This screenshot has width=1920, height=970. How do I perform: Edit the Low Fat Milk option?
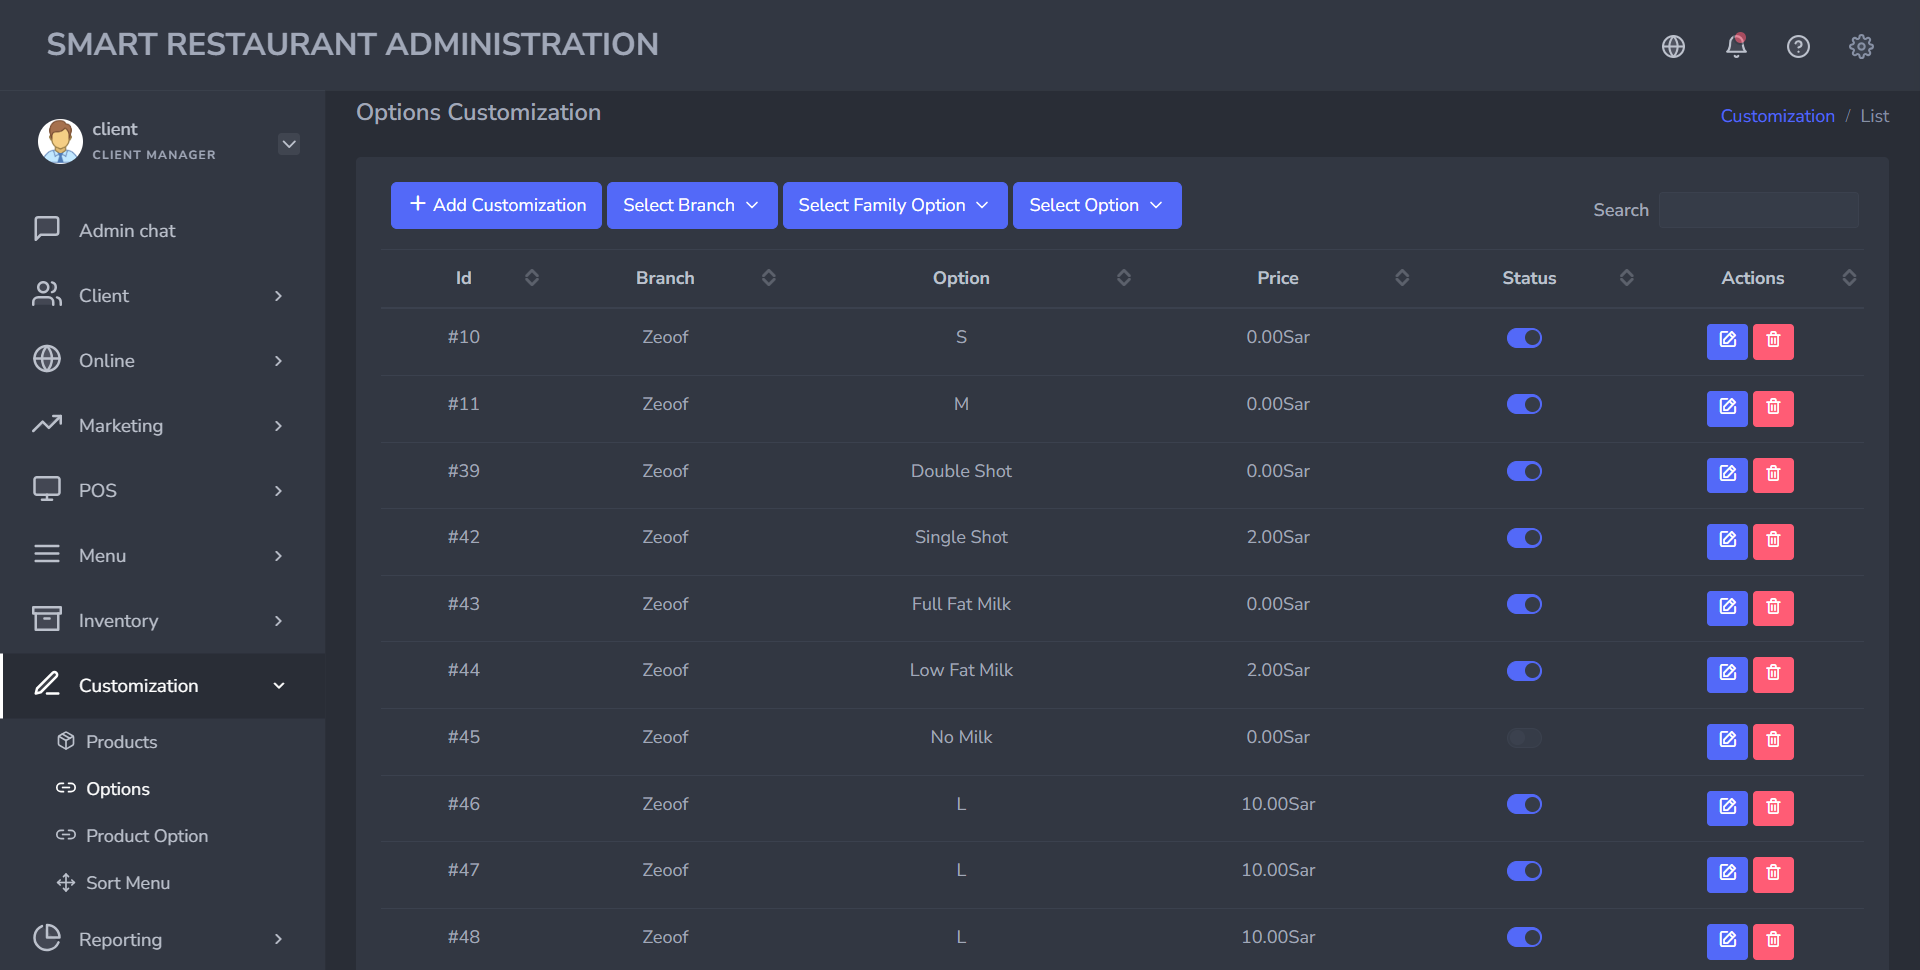[x=1727, y=674]
